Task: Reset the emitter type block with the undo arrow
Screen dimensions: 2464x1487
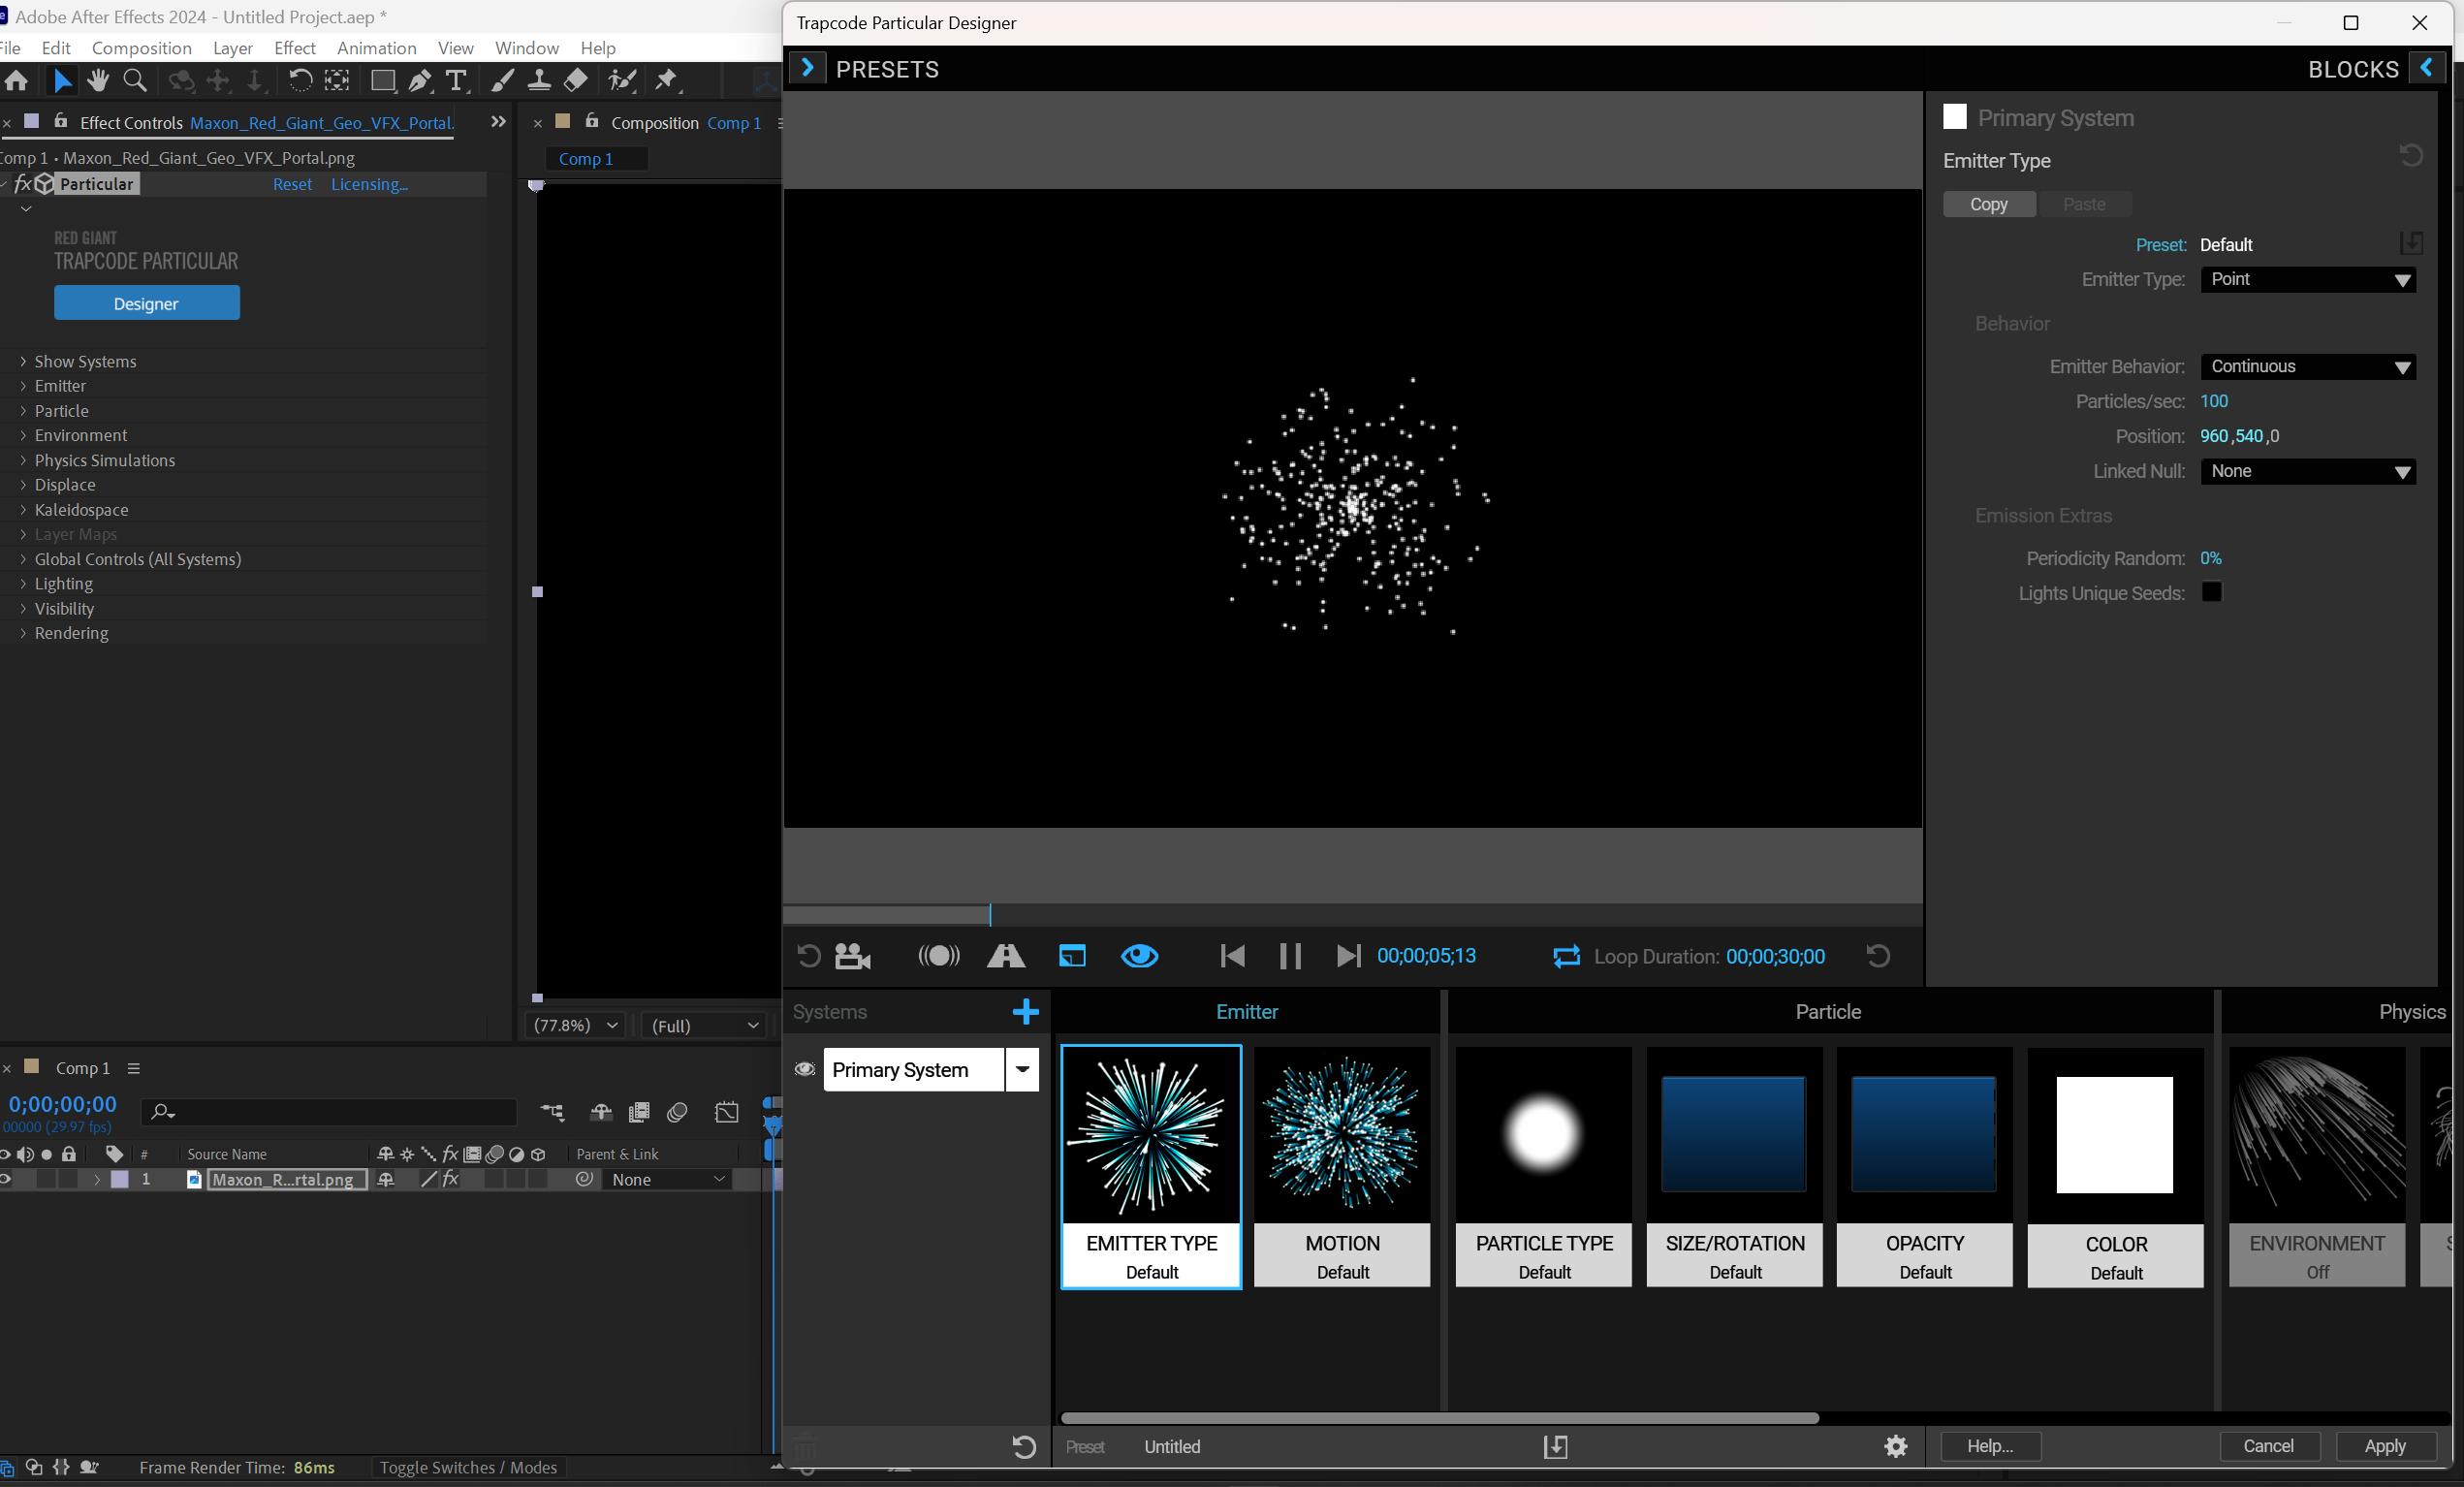Action: pyautogui.click(x=2410, y=156)
